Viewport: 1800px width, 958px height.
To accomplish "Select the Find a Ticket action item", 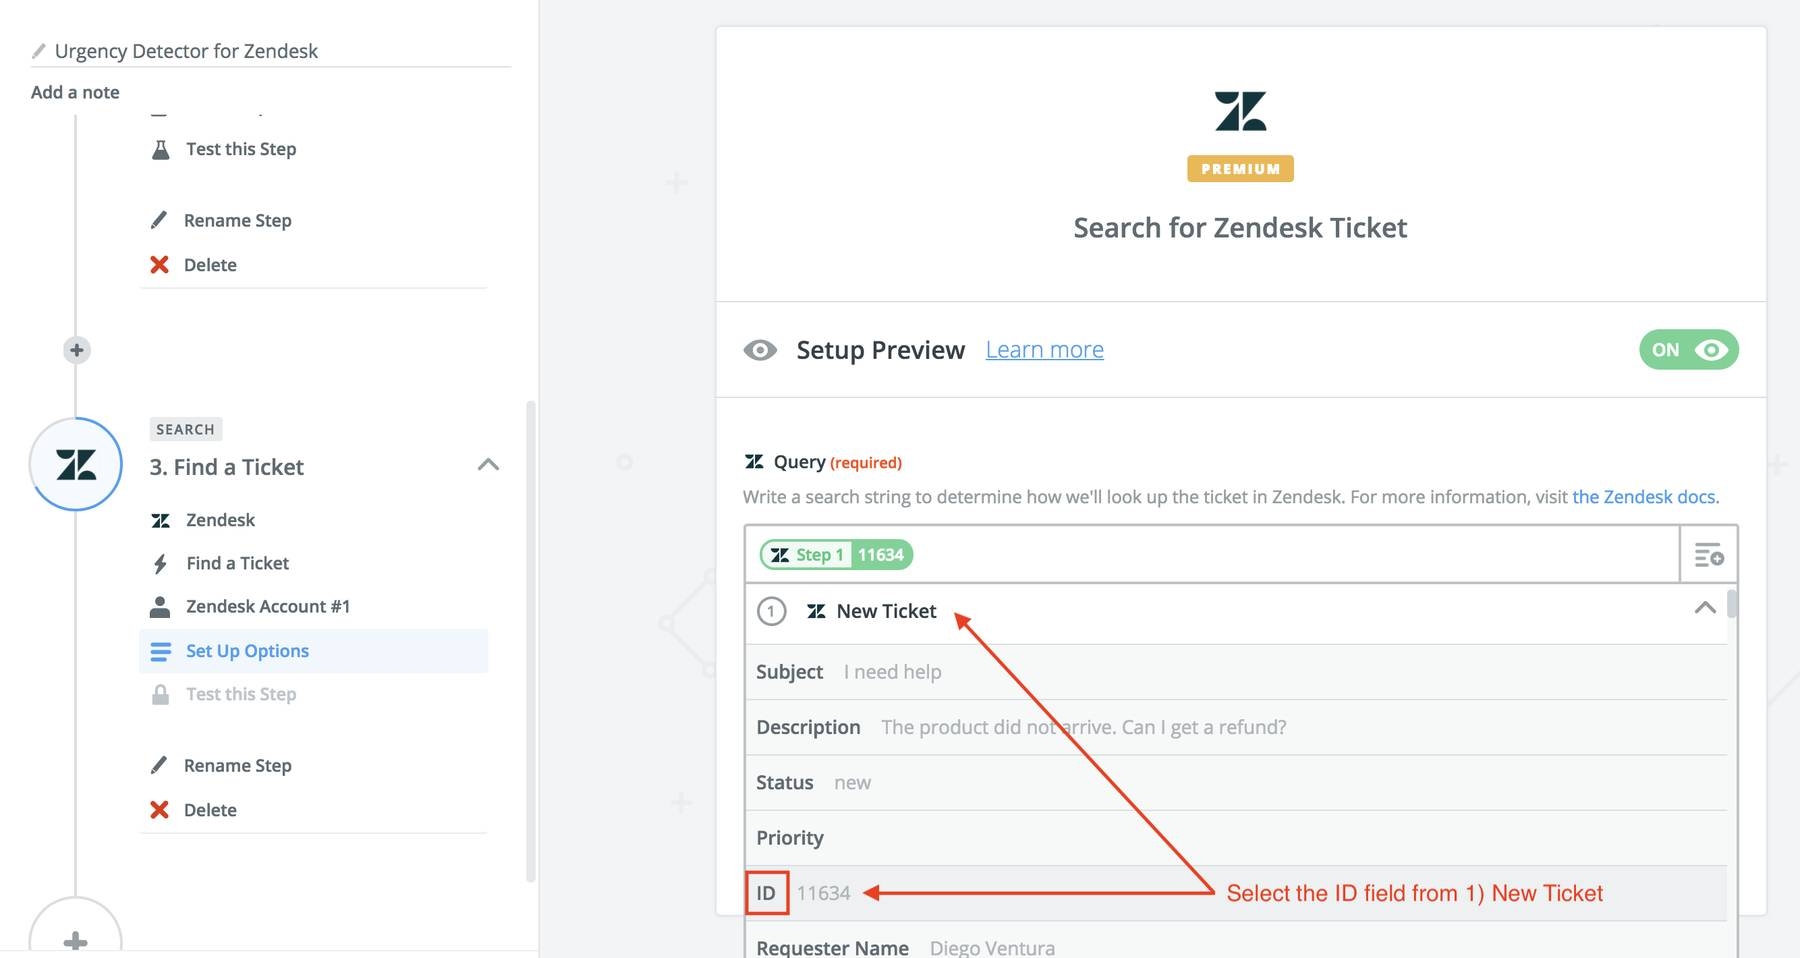I will [x=237, y=563].
